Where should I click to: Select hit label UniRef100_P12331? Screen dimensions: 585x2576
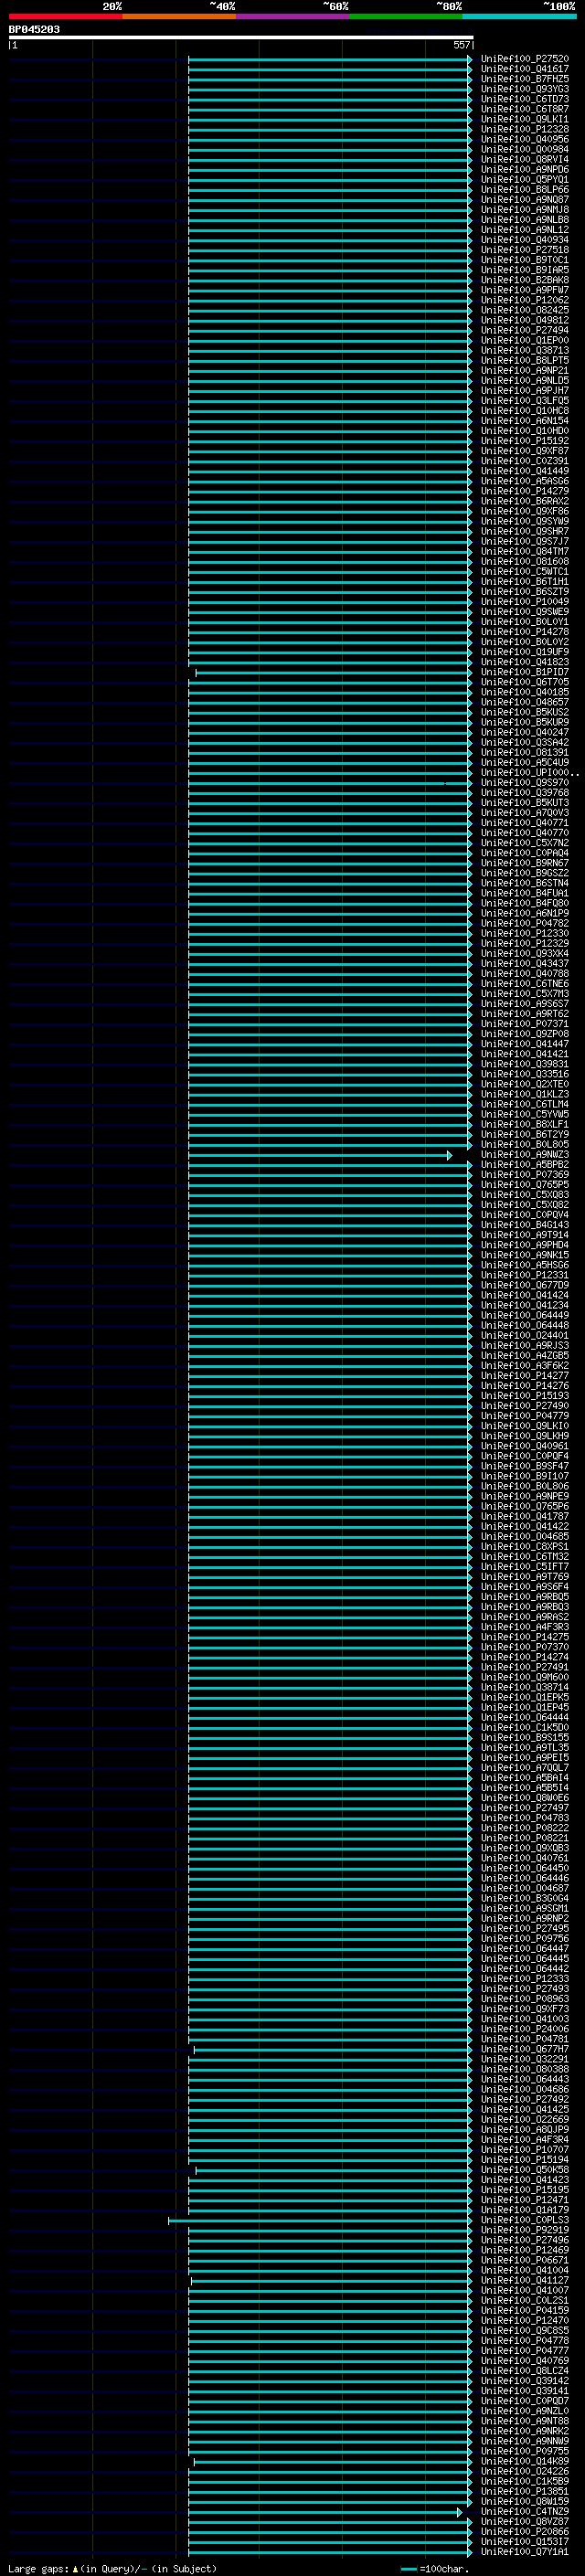click(x=524, y=1275)
